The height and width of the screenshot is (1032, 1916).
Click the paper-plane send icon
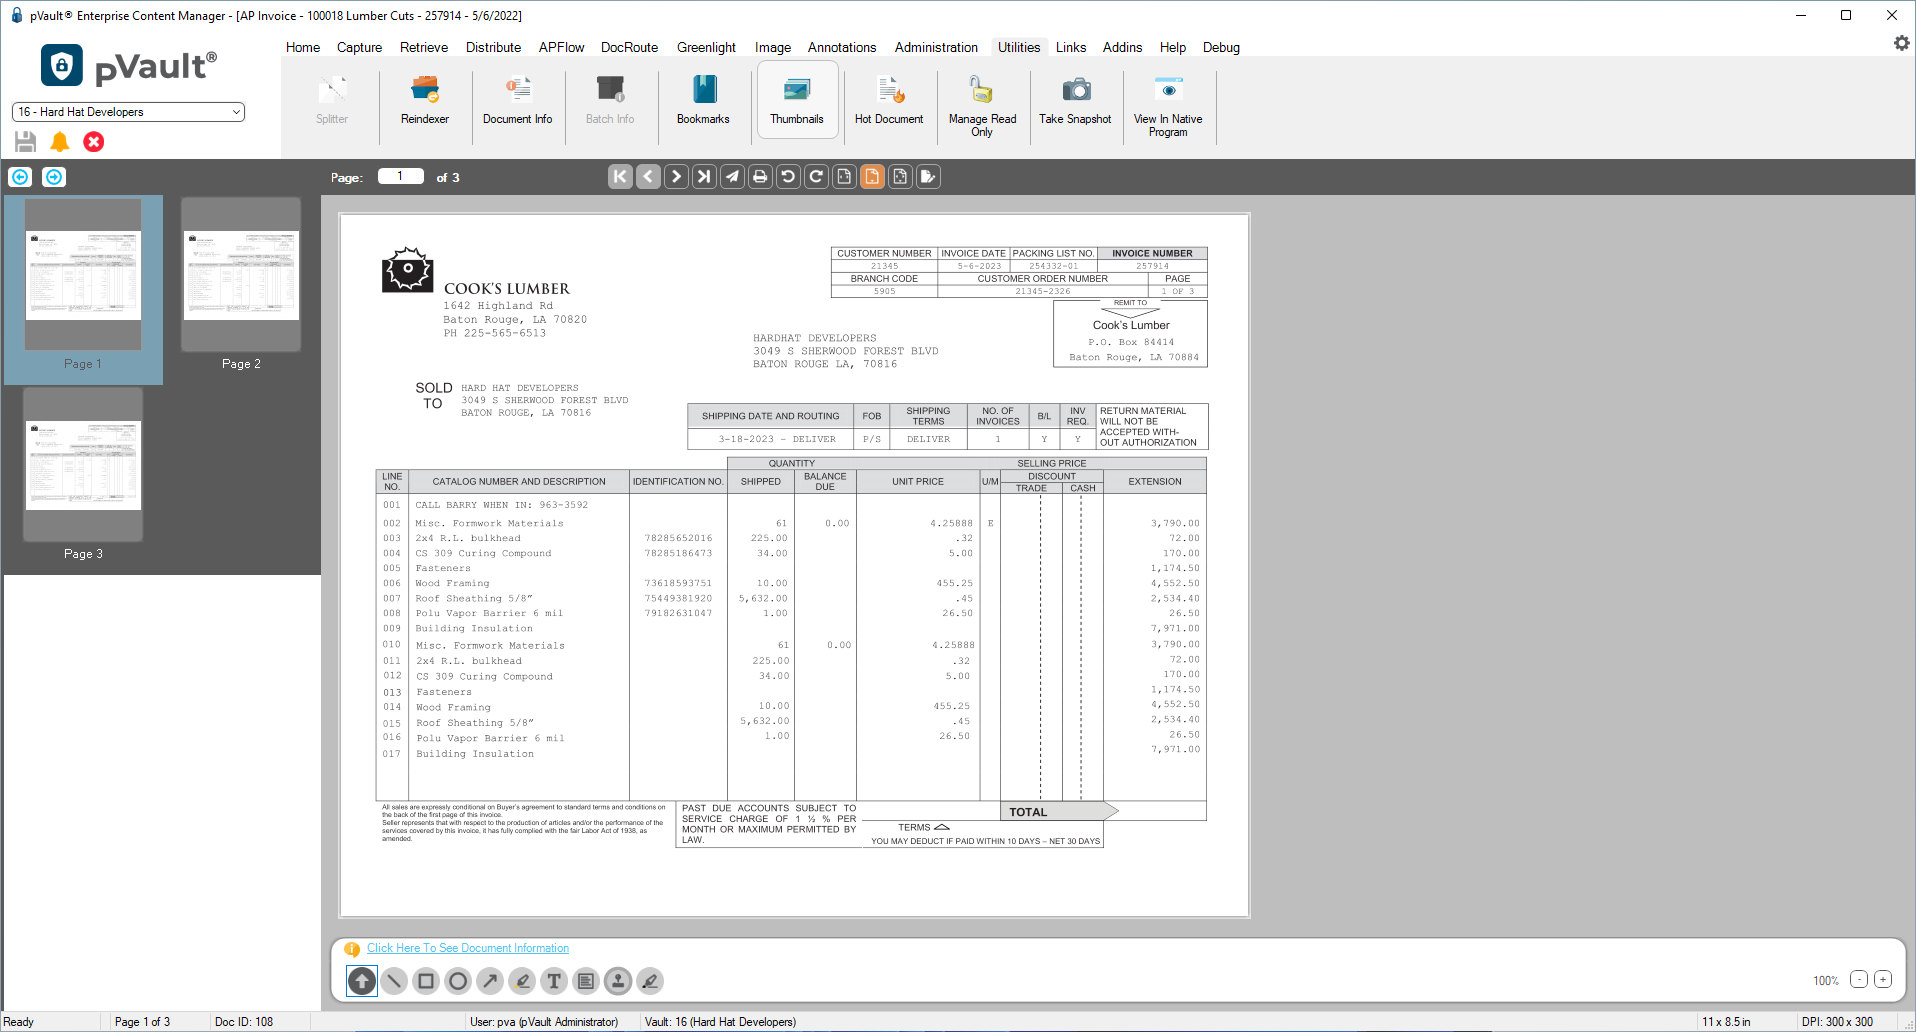(732, 177)
